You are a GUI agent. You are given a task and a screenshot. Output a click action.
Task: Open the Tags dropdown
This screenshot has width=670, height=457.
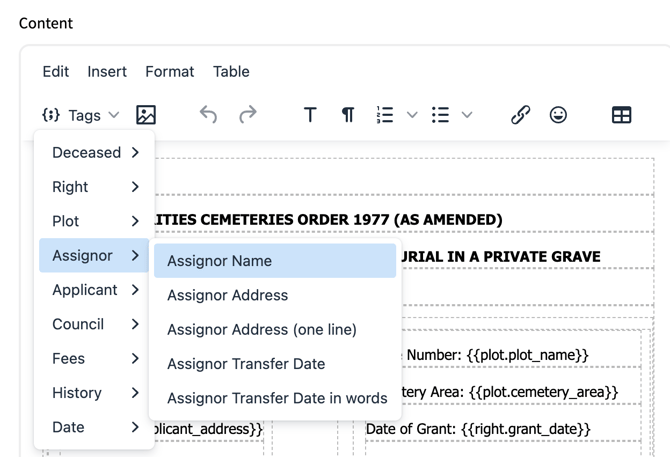pos(81,115)
